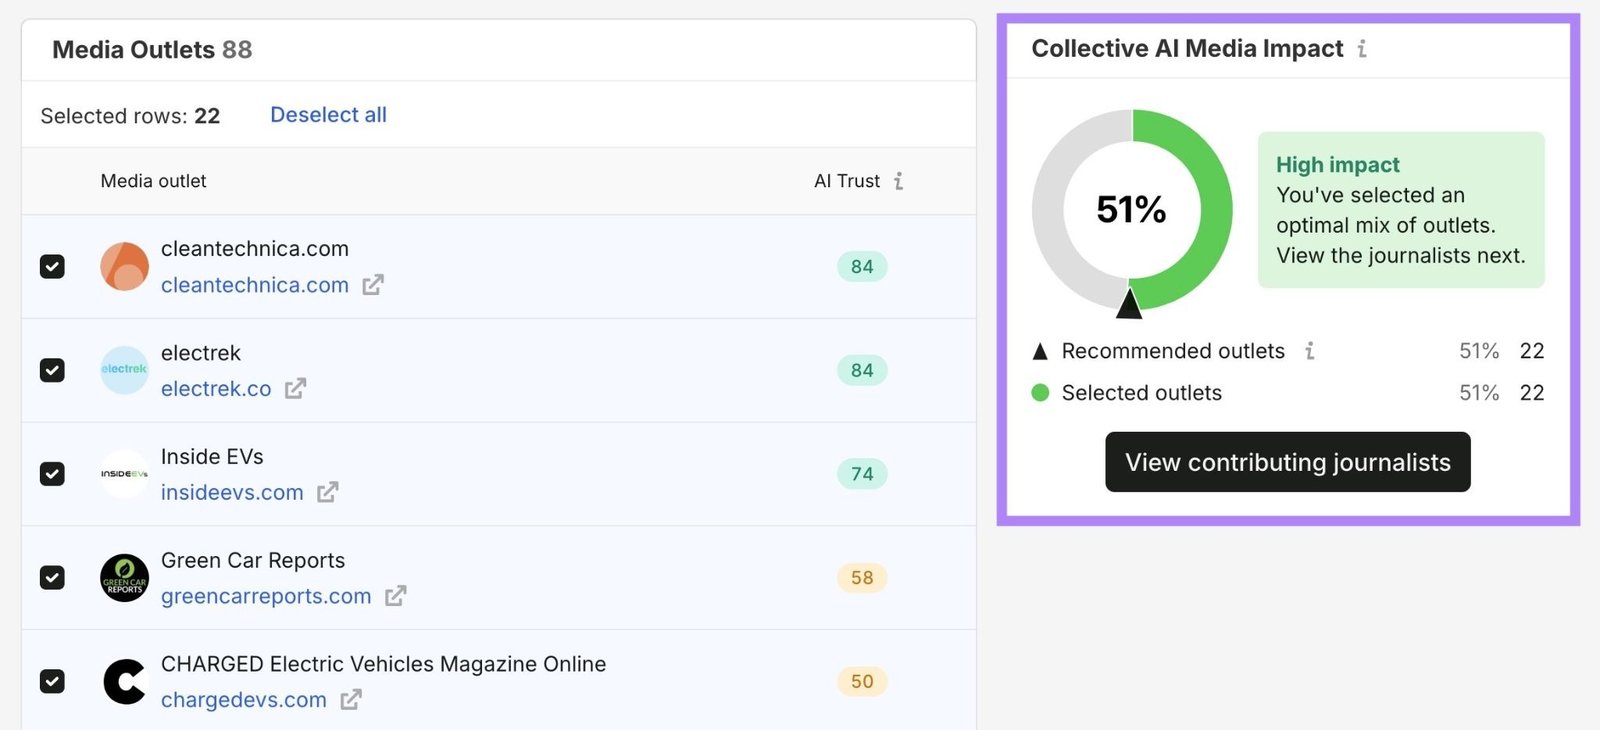Open the cleantechnica.com link
This screenshot has width=1600, height=730.
pos(255,285)
